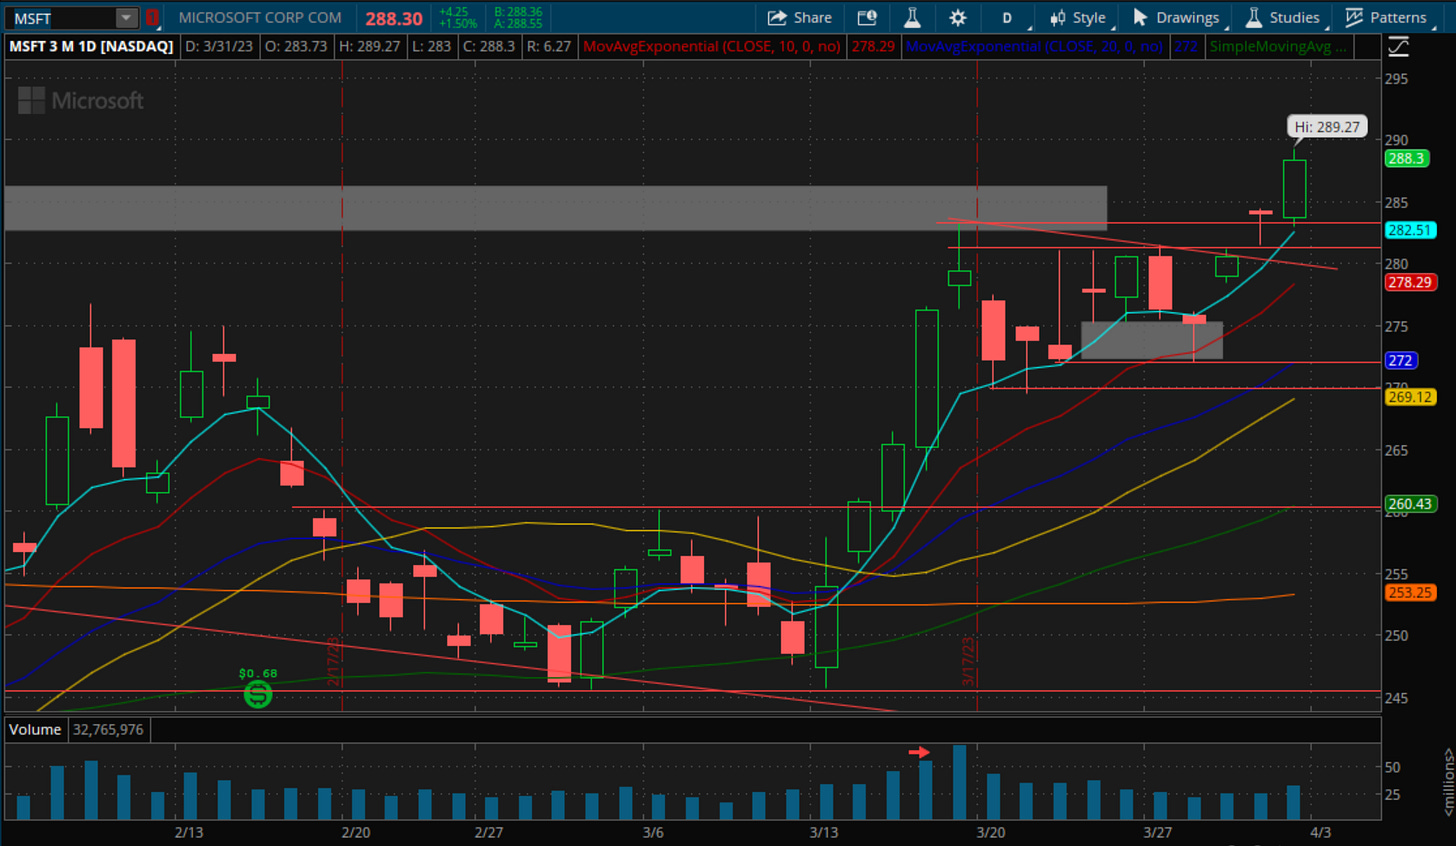Click the news/alerts icon next to Share

pyautogui.click(x=867, y=18)
